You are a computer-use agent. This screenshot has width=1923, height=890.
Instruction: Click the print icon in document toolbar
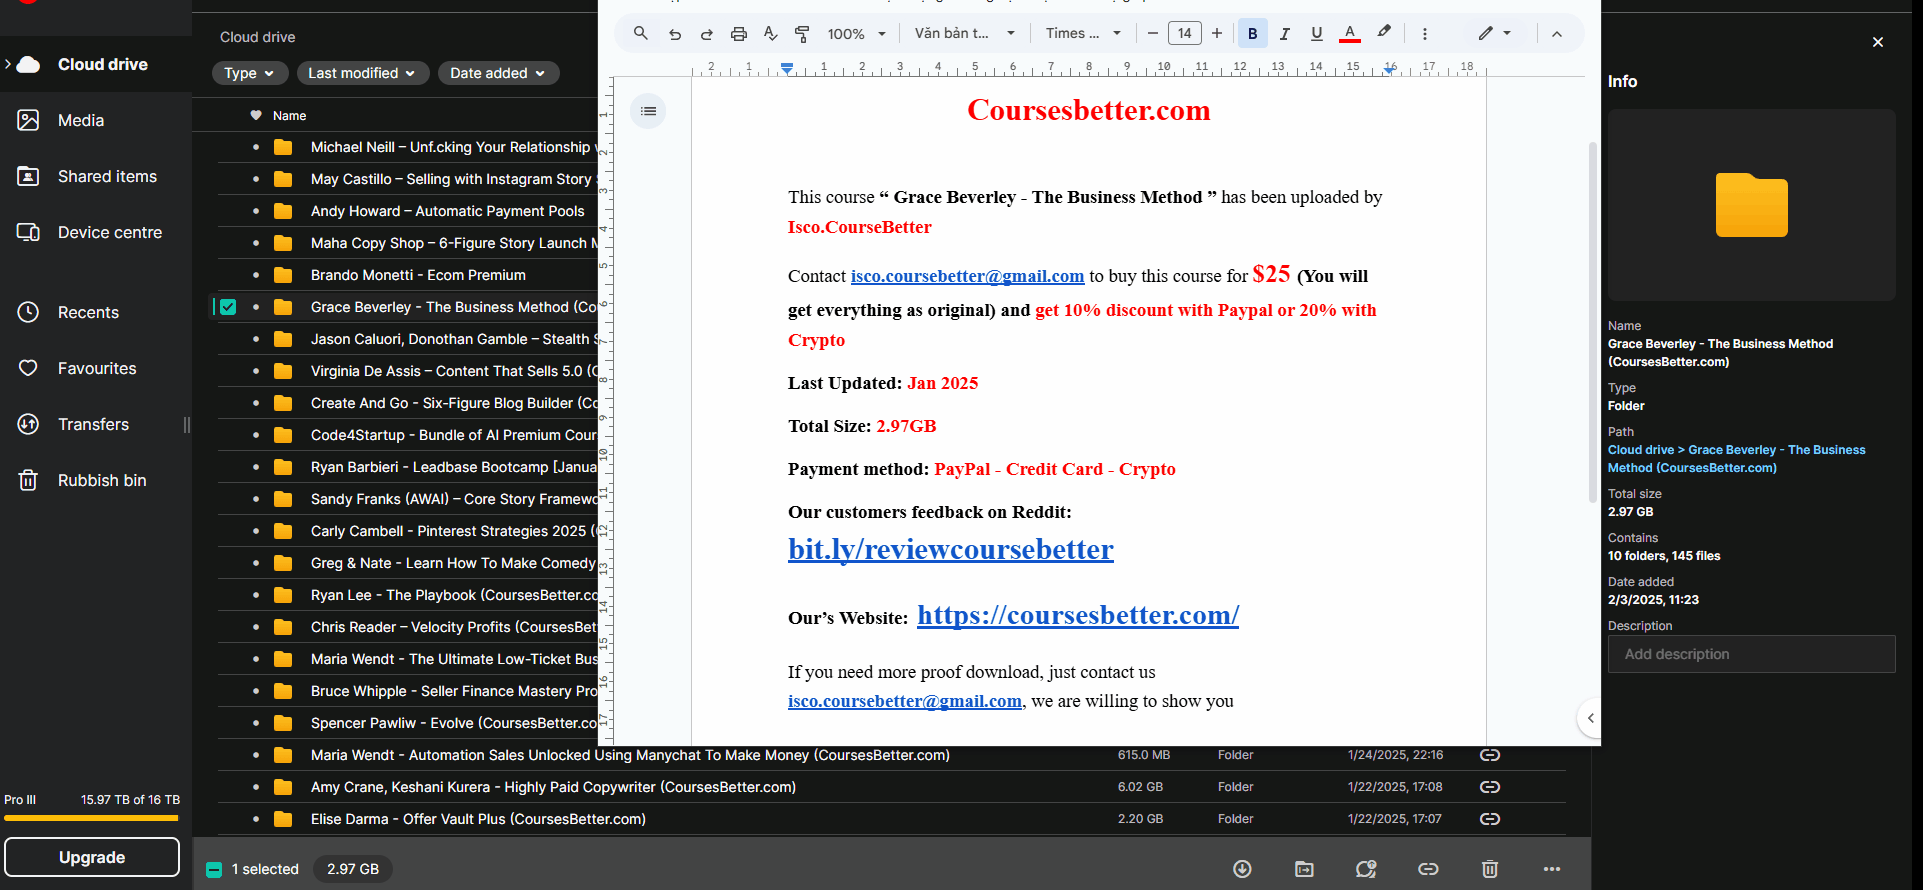tap(738, 34)
